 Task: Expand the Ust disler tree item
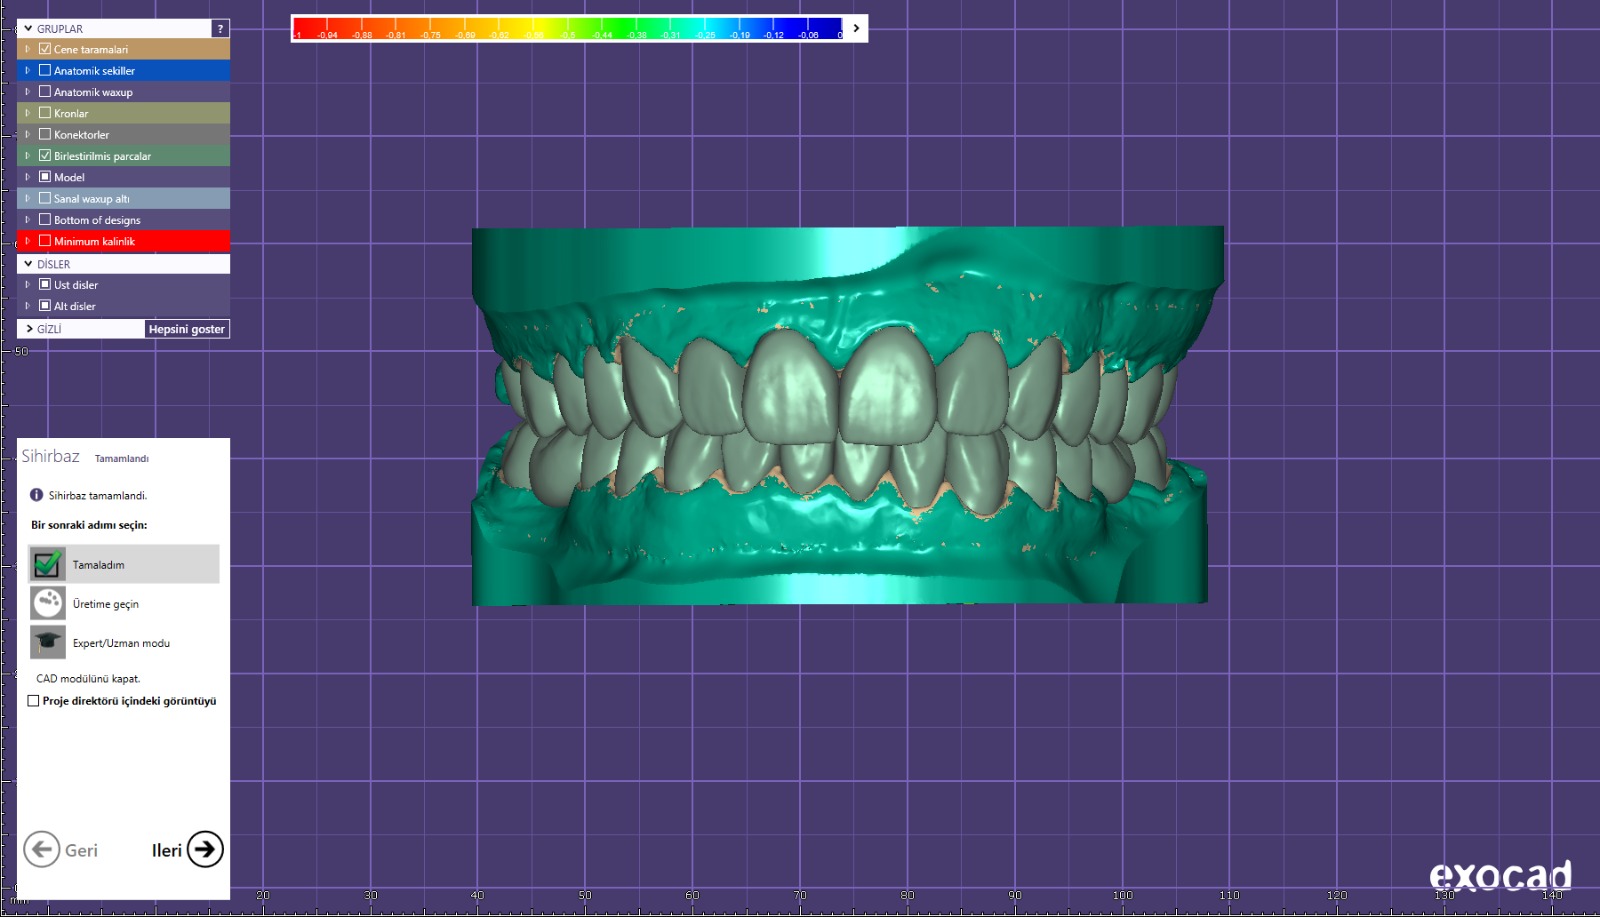27,285
